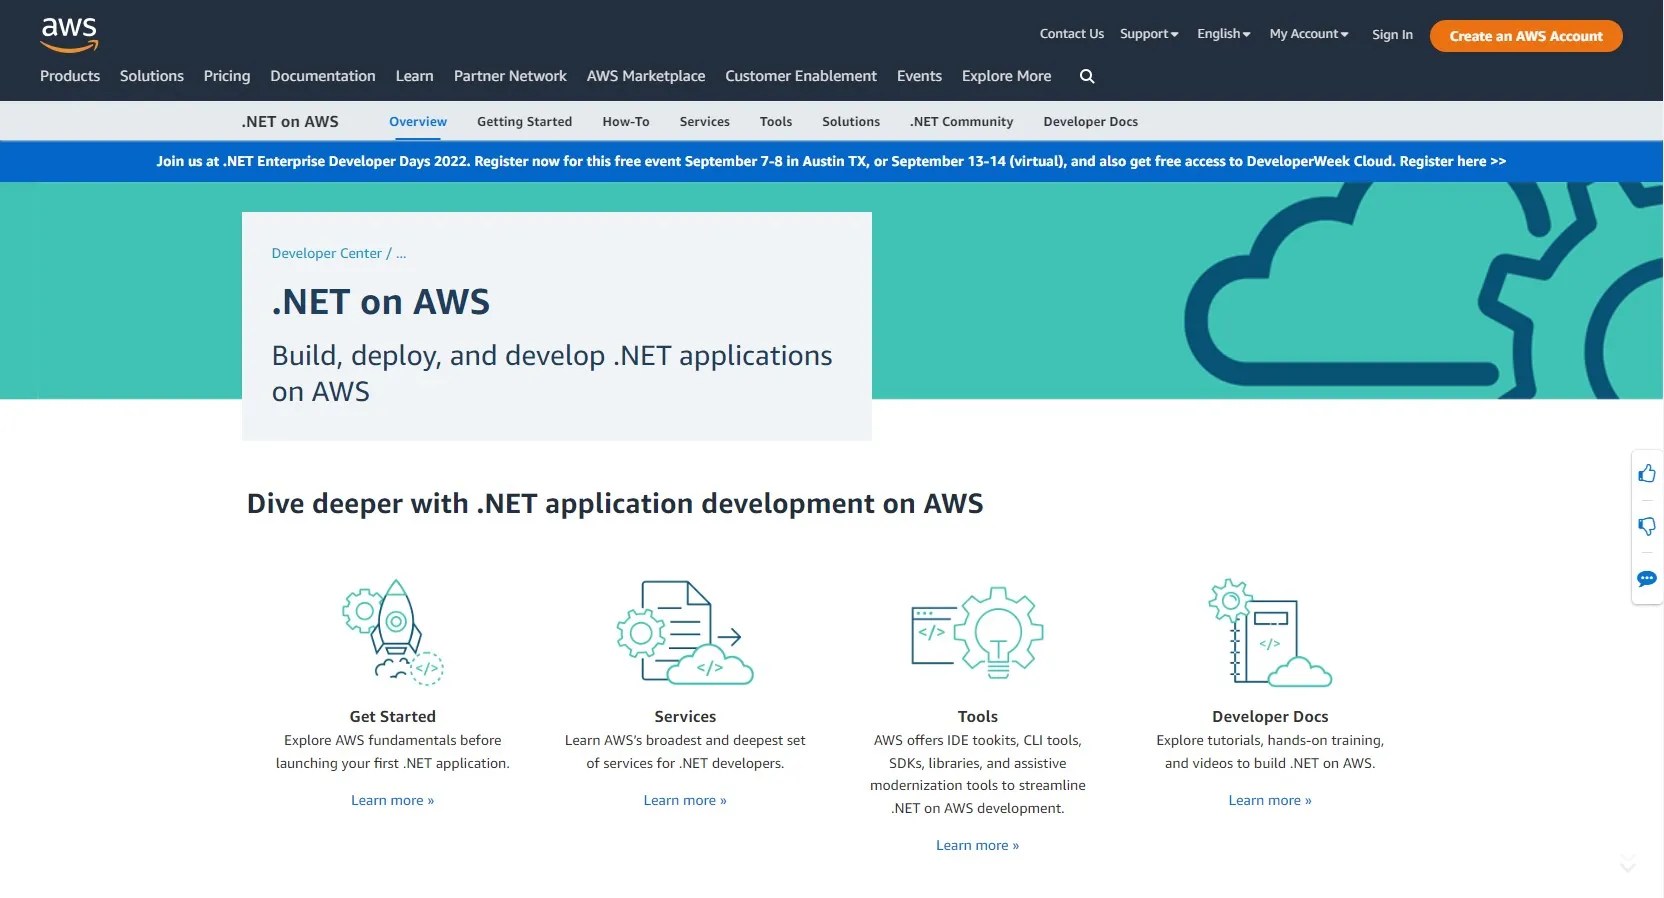Switch to the How-To tab
The image size is (1664, 898).
[626, 121]
